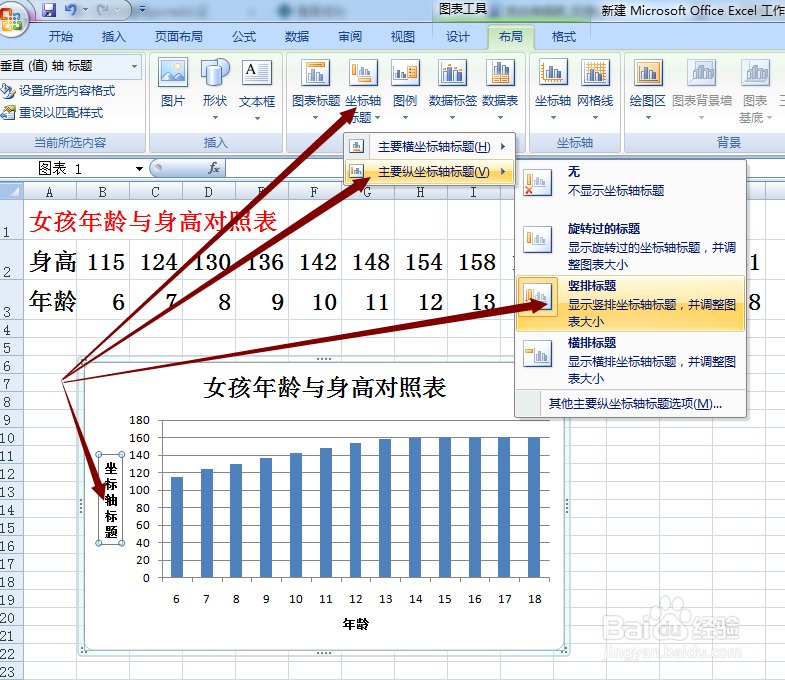Open the Plot Area (绘图区) options

tap(647, 89)
